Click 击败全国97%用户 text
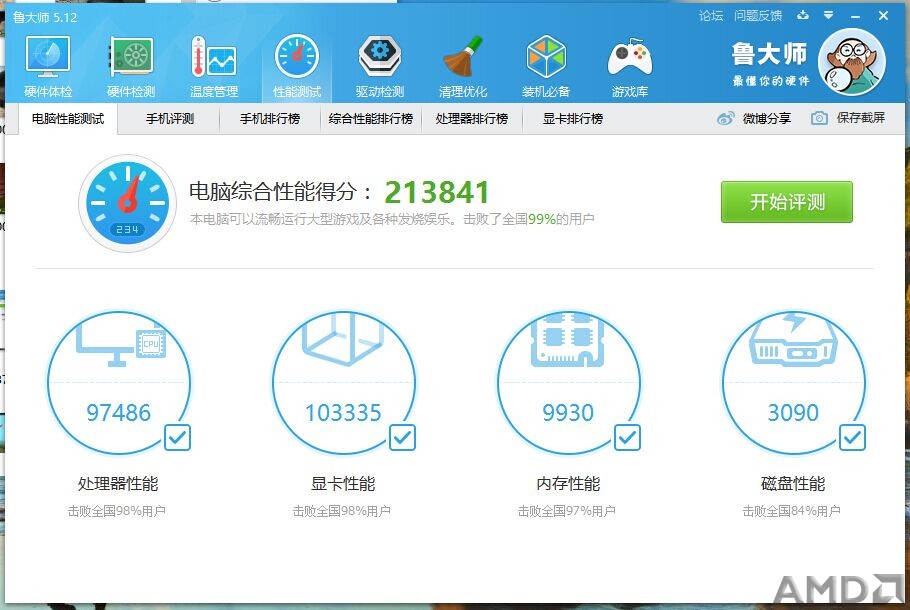The width and height of the screenshot is (910, 610). coord(566,511)
